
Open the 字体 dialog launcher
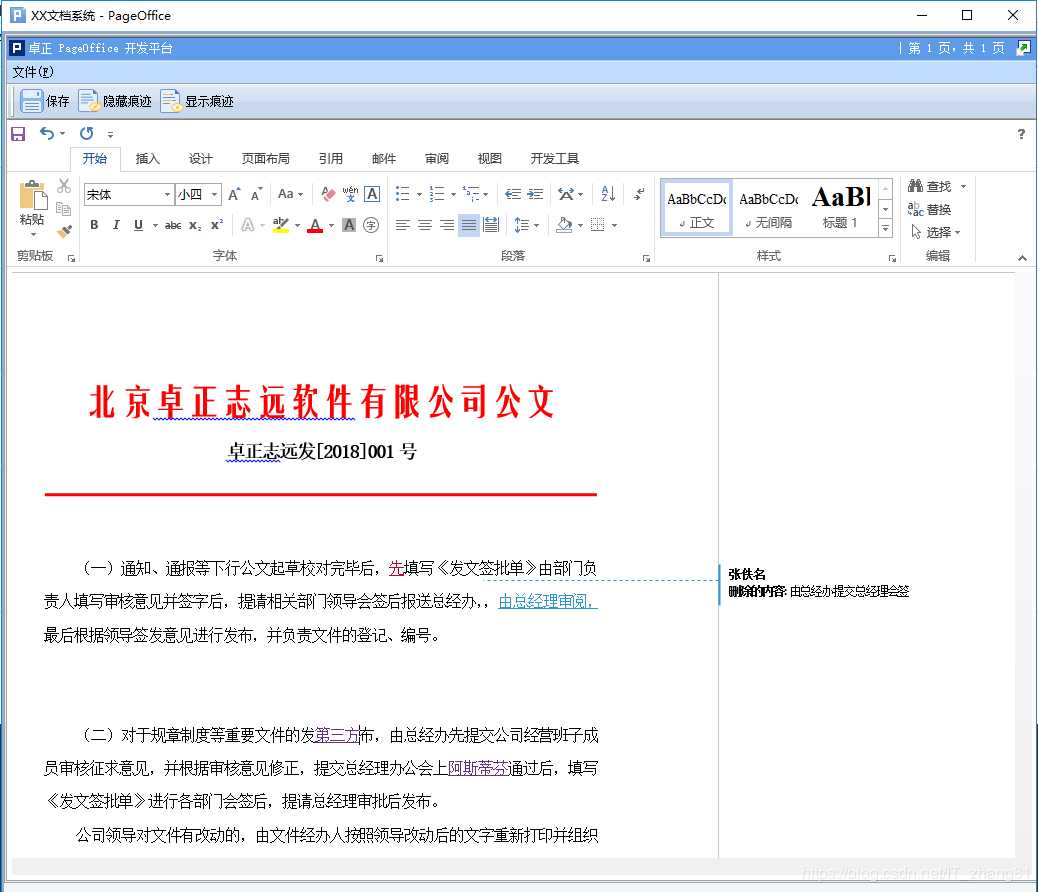point(379,258)
